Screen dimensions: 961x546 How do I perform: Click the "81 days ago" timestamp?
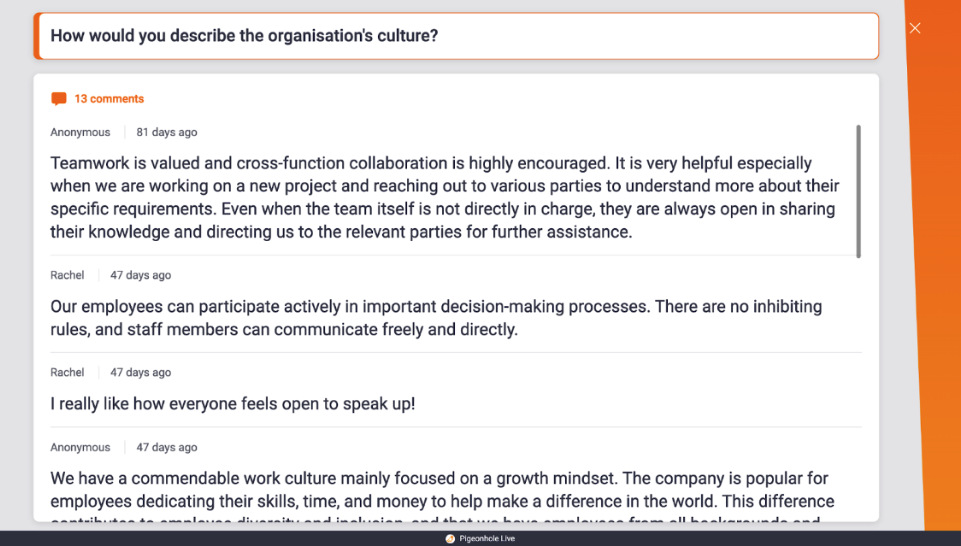tap(167, 132)
